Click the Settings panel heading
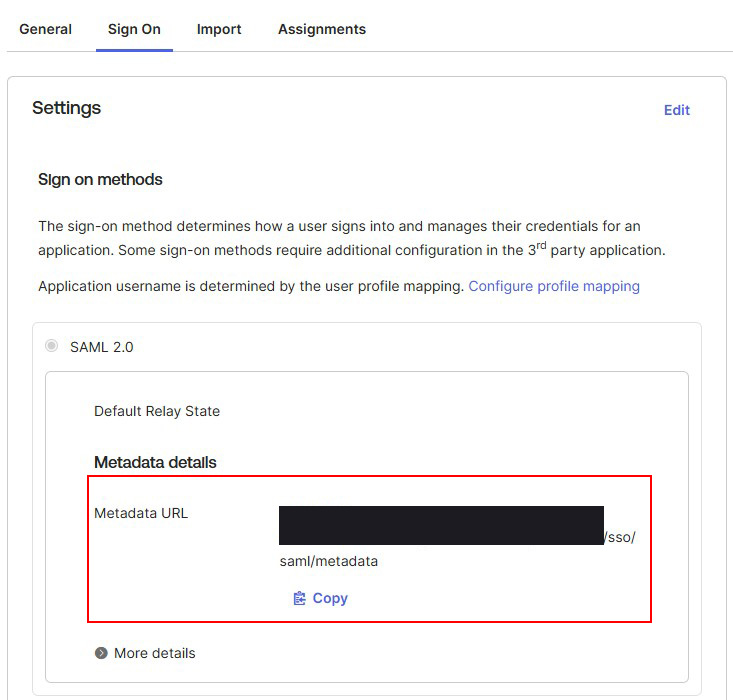This screenshot has width=733, height=700. pyautogui.click(x=66, y=108)
